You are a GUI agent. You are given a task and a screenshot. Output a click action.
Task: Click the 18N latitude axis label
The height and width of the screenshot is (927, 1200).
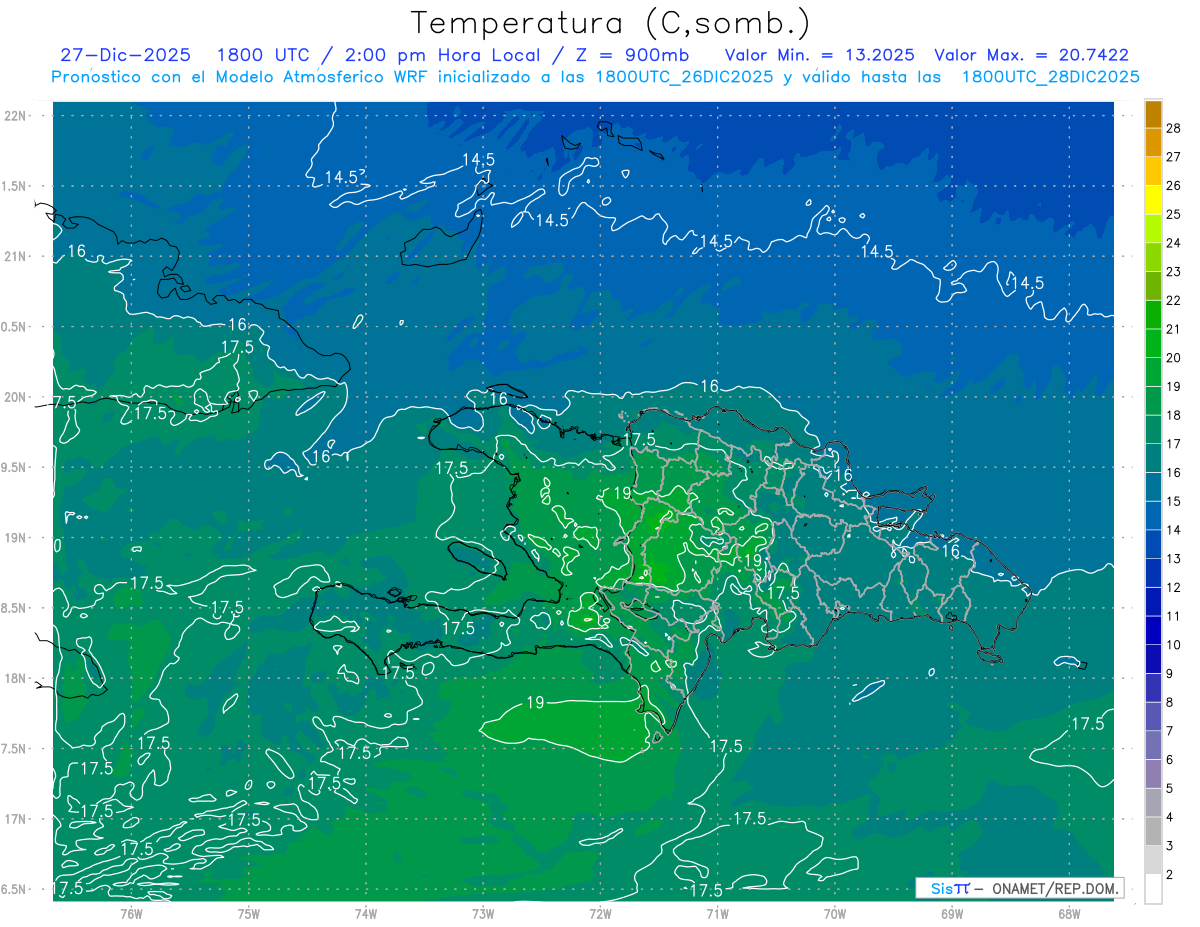pyautogui.click(x=16, y=678)
